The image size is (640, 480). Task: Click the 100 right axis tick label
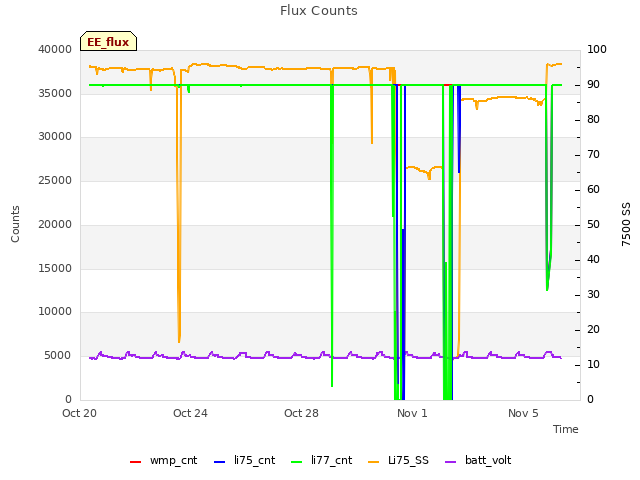[x=597, y=49]
